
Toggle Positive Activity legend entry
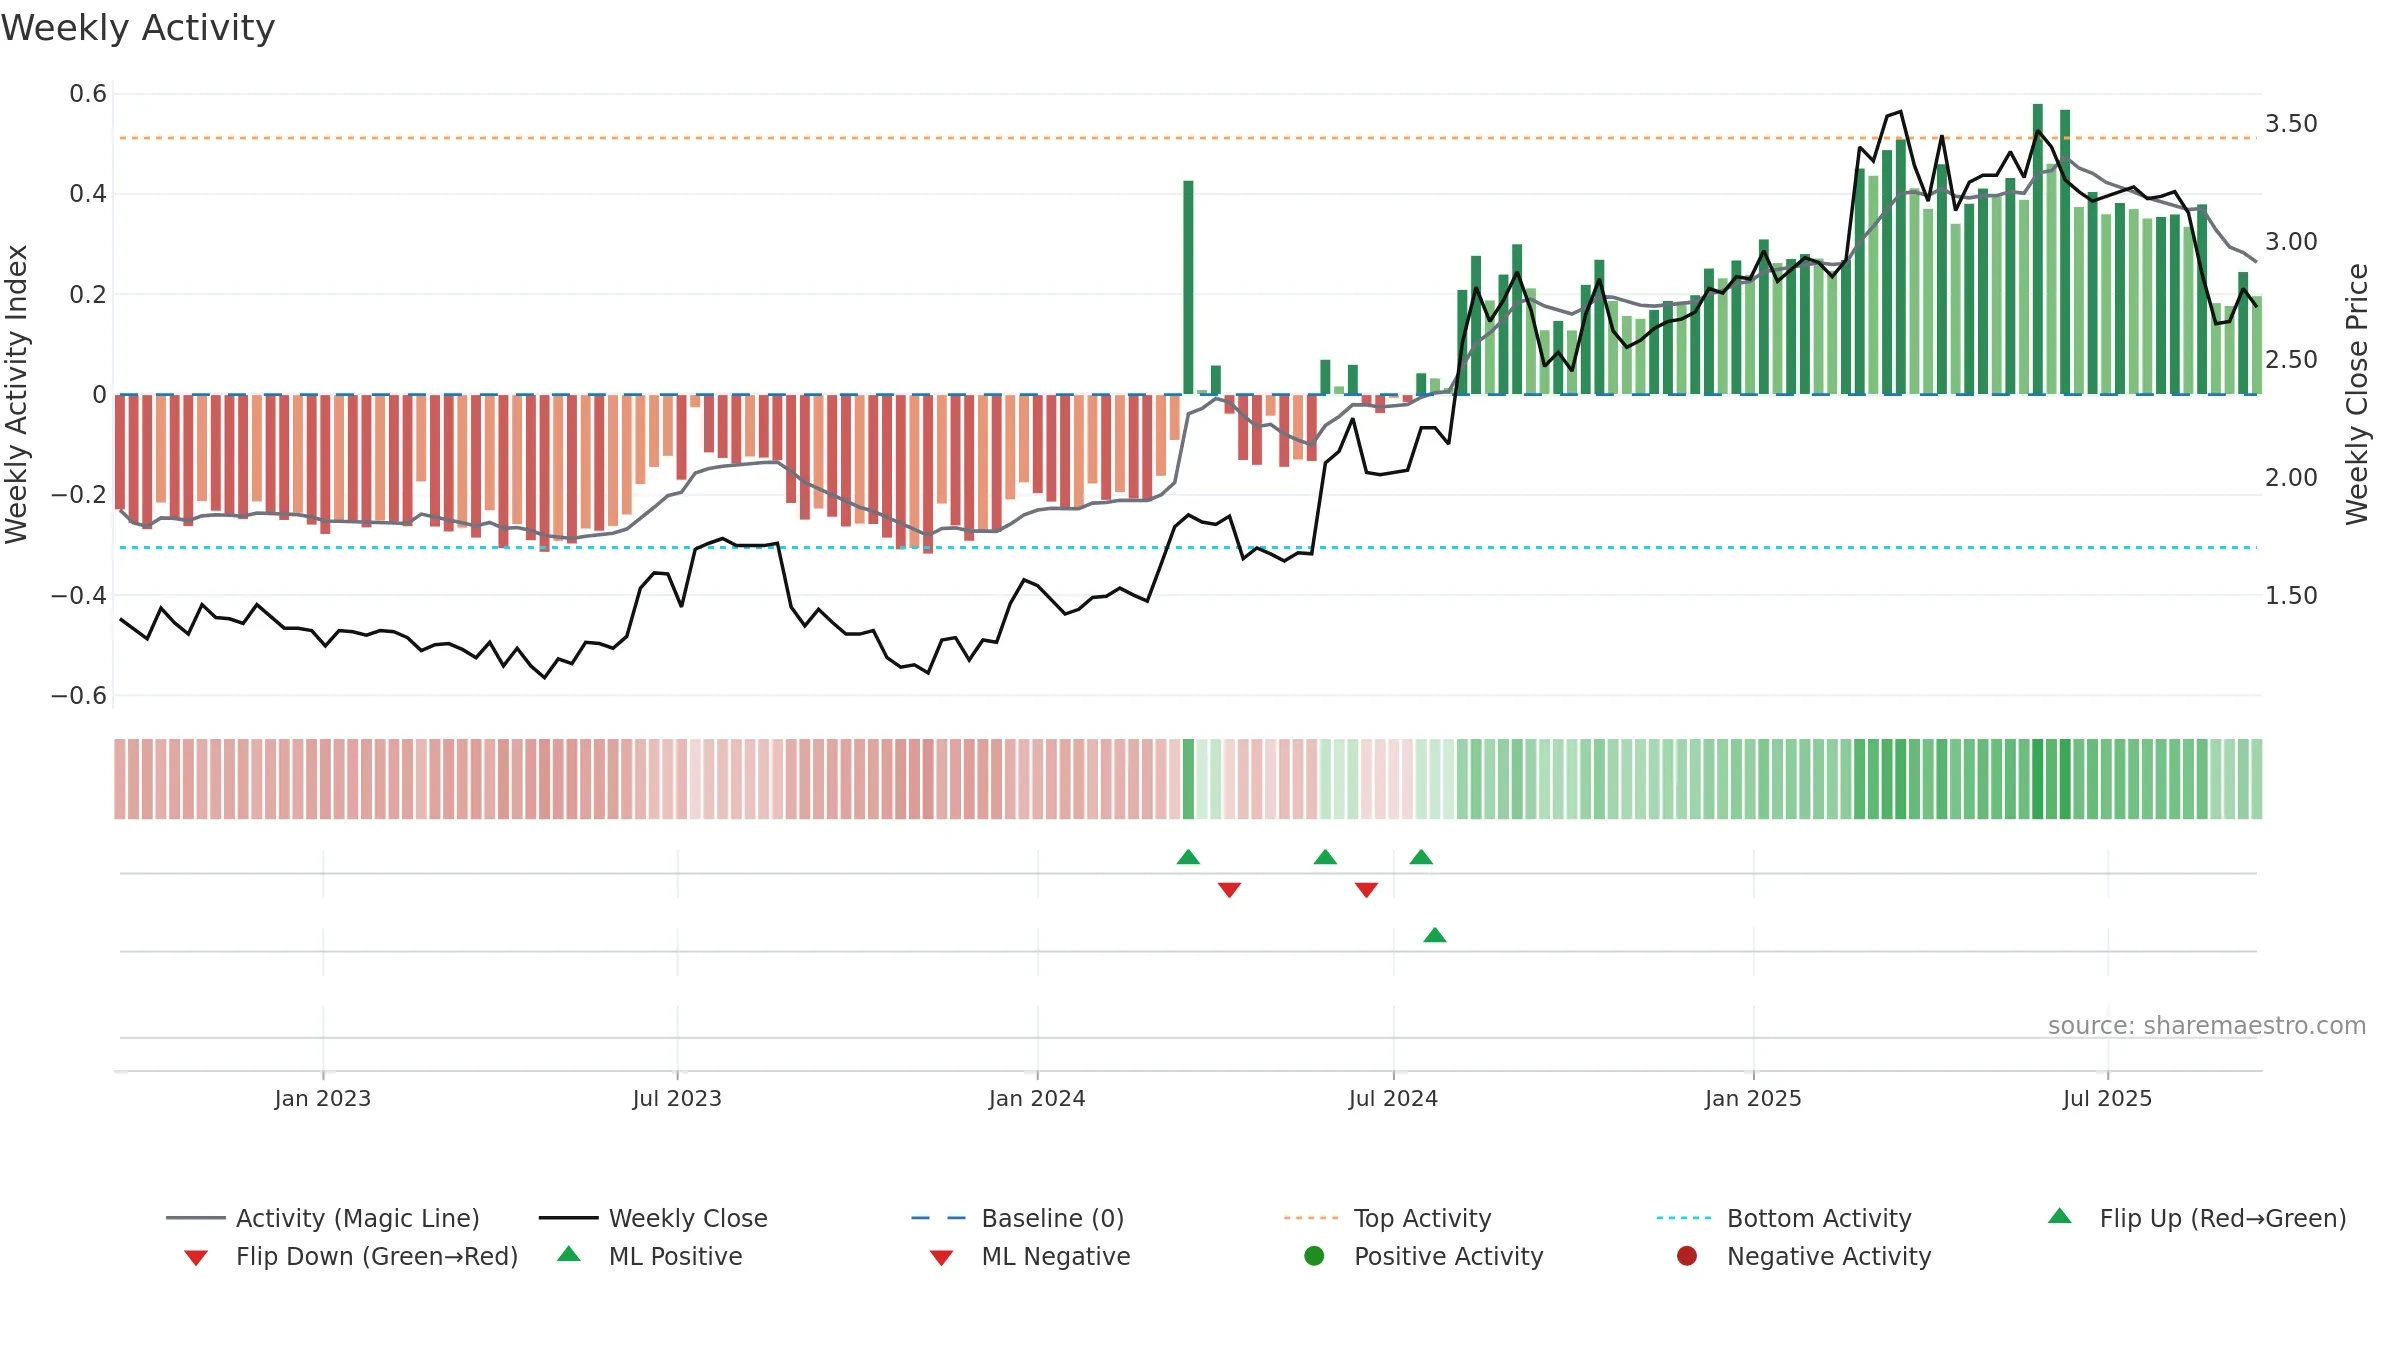(x=1423, y=1256)
